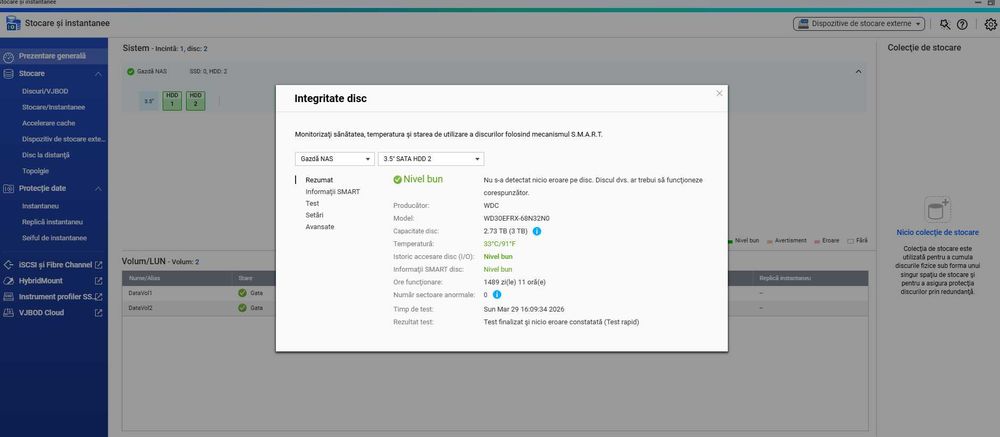The width and height of the screenshot is (1000, 437).
Task: Click the Eroare legend swatch
Action: point(818,241)
